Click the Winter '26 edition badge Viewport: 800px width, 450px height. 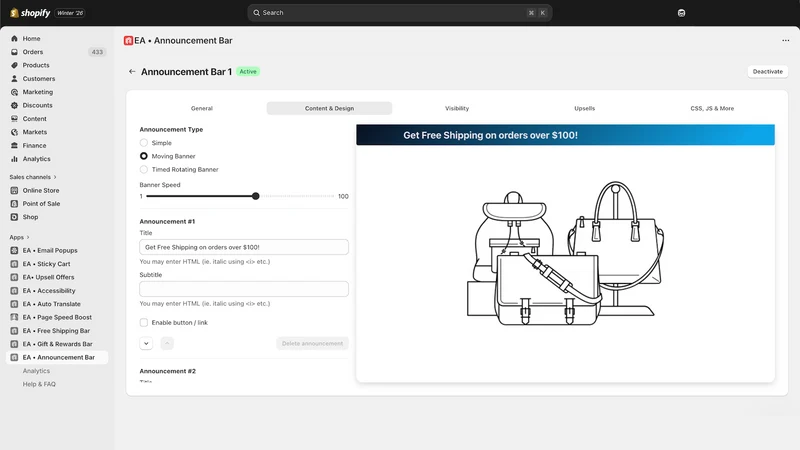pos(70,13)
